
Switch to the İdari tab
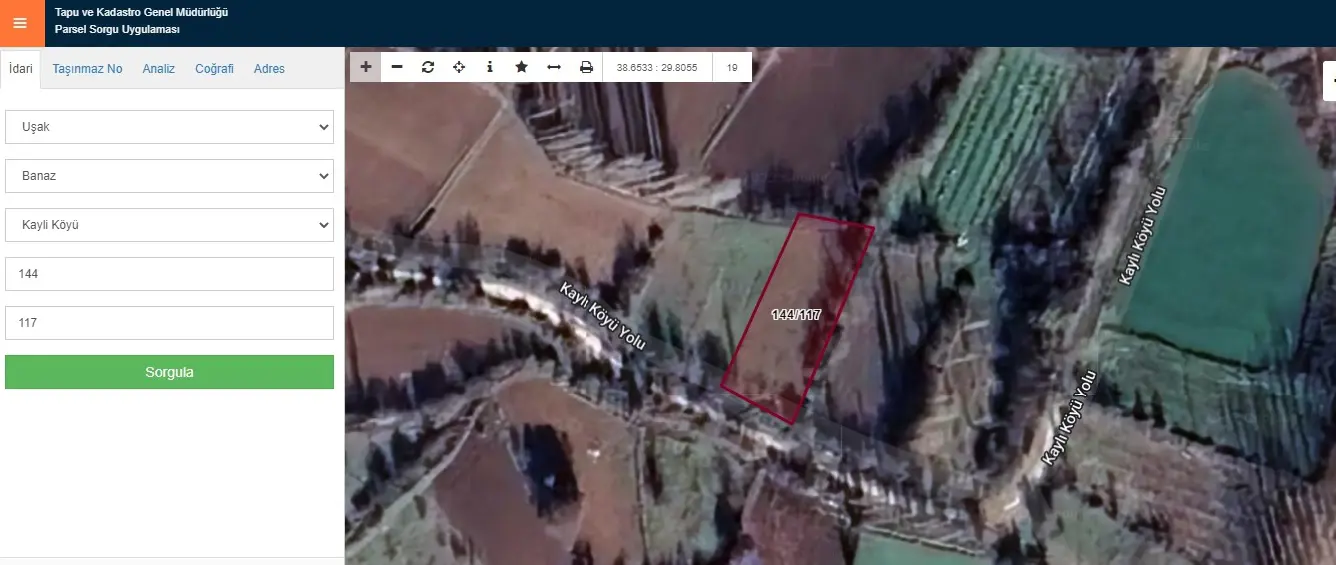(x=21, y=69)
